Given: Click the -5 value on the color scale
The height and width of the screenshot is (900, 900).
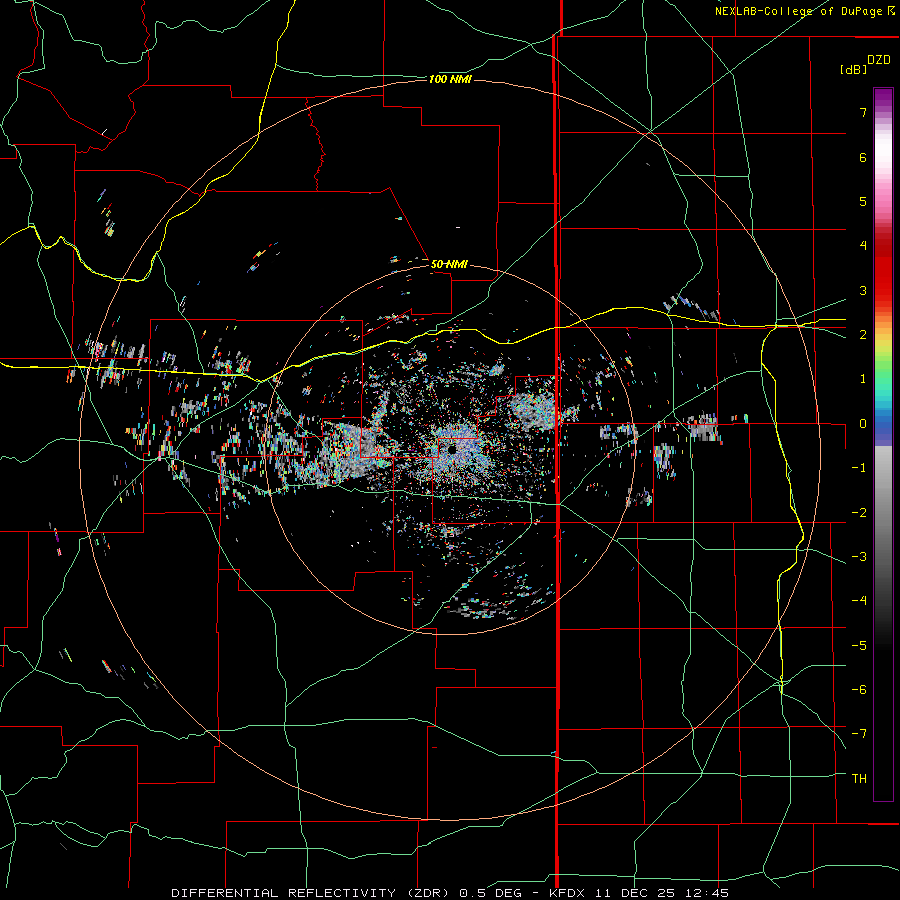Looking at the screenshot, I should point(859,645).
